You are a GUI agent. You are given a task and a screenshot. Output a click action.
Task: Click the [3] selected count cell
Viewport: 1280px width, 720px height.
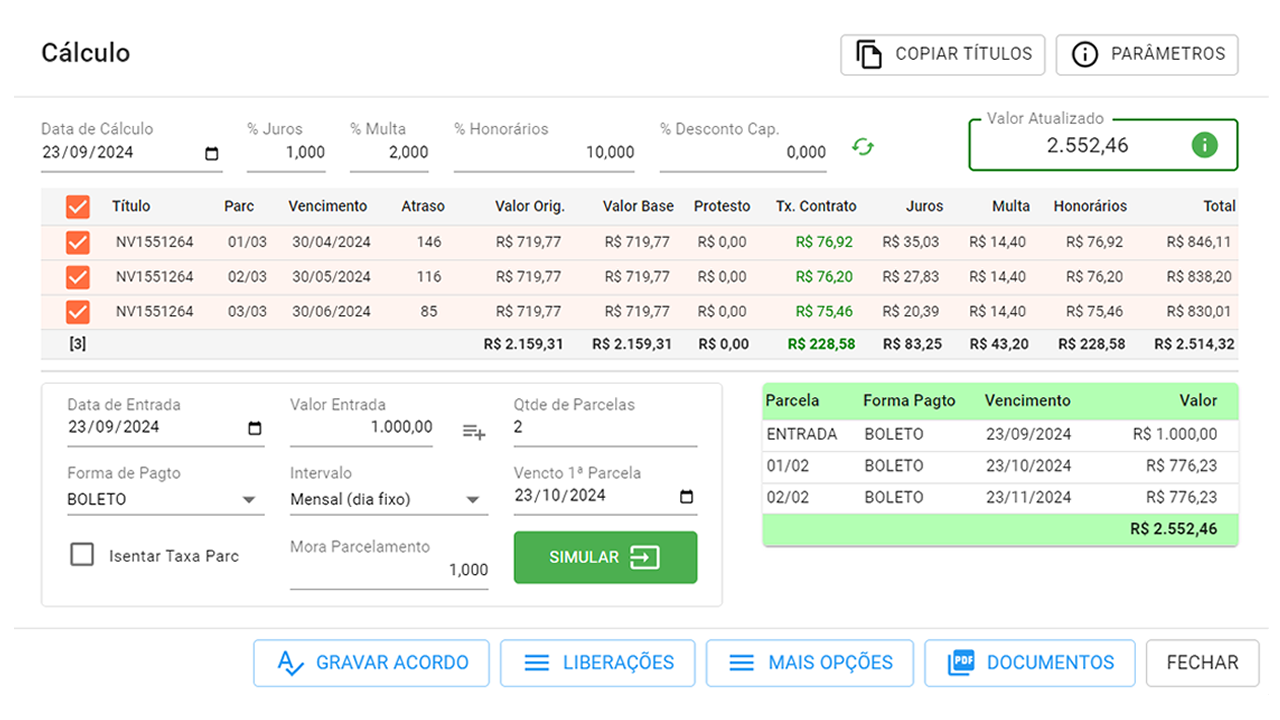tap(78, 345)
